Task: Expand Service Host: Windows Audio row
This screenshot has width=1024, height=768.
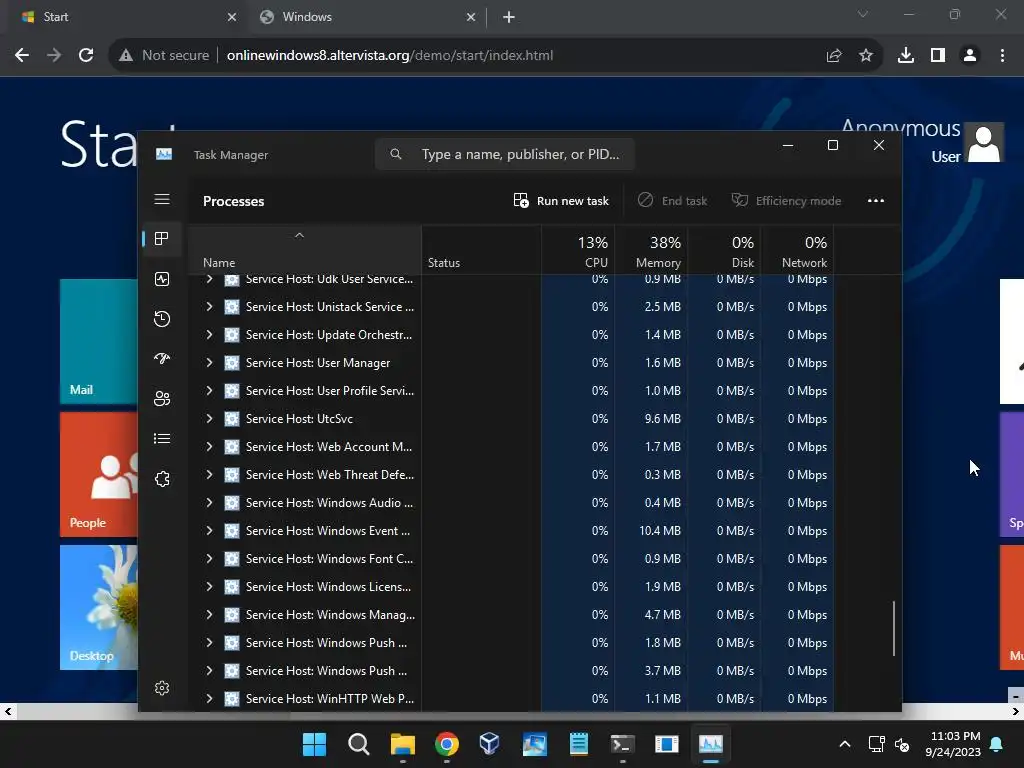Action: (x=209, y=503)
